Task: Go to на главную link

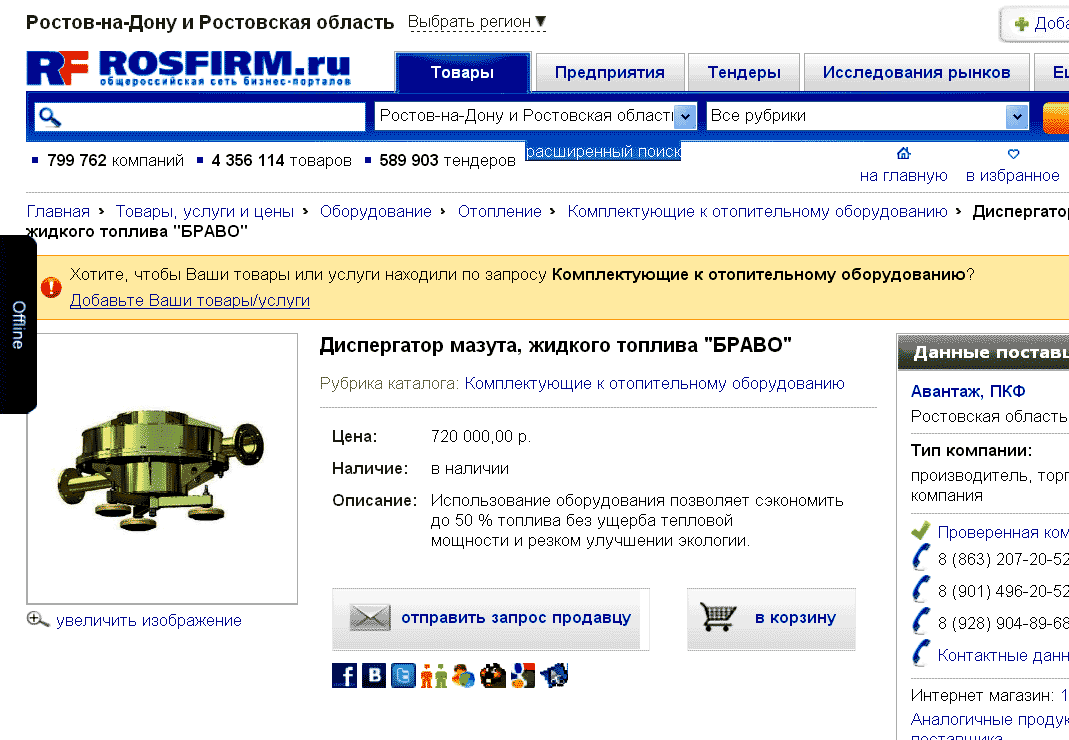Action: (903, 175)
